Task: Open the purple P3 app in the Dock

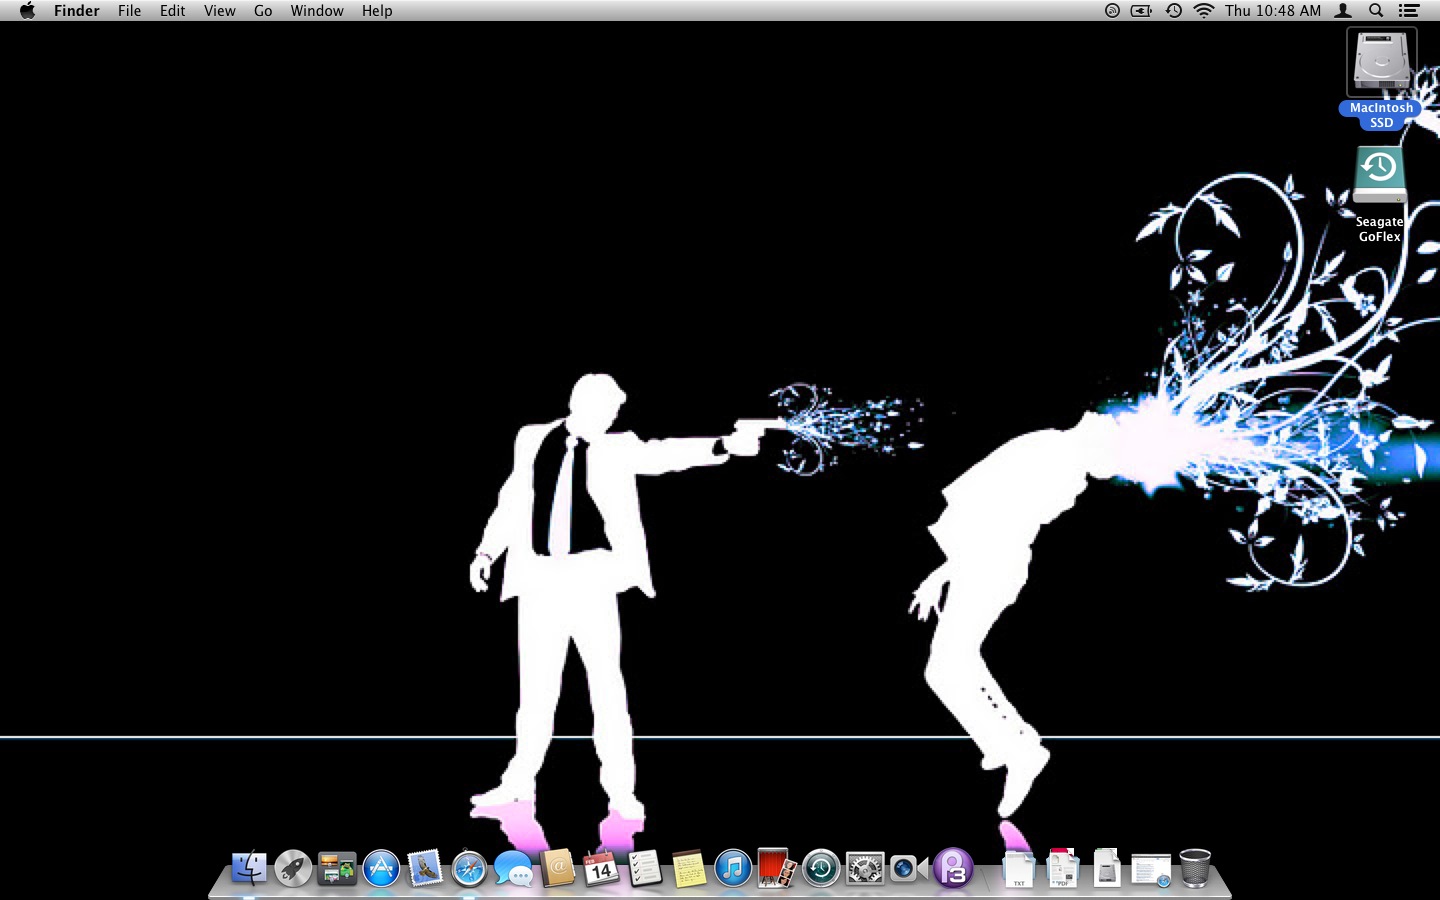Action: click(953, 868)
